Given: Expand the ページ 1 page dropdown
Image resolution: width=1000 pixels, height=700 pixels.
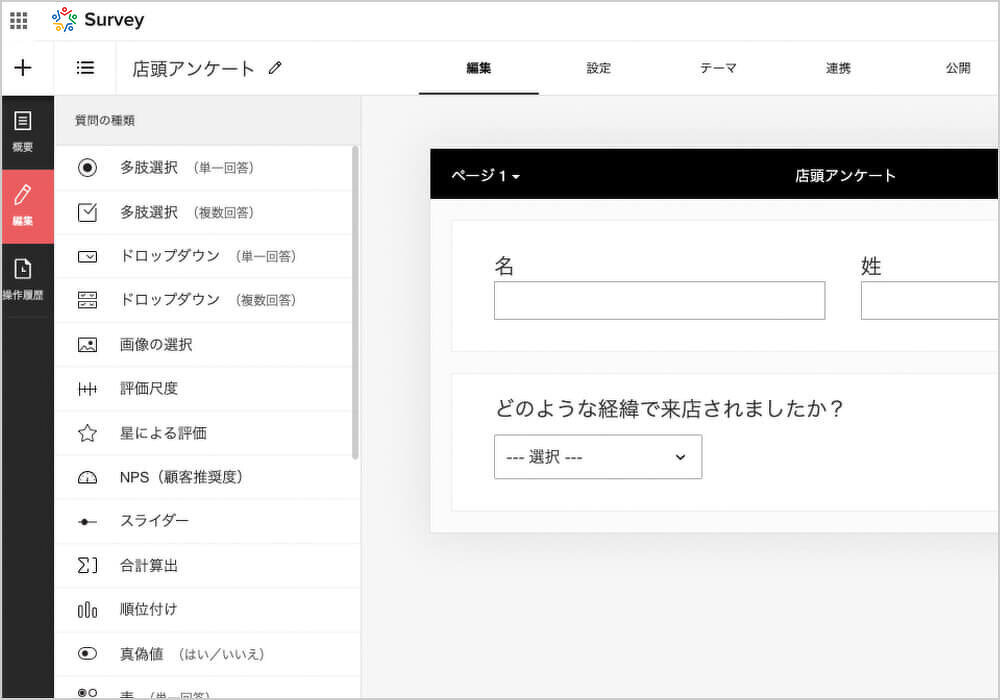Looking at the screenshot, I should (485, 176).
